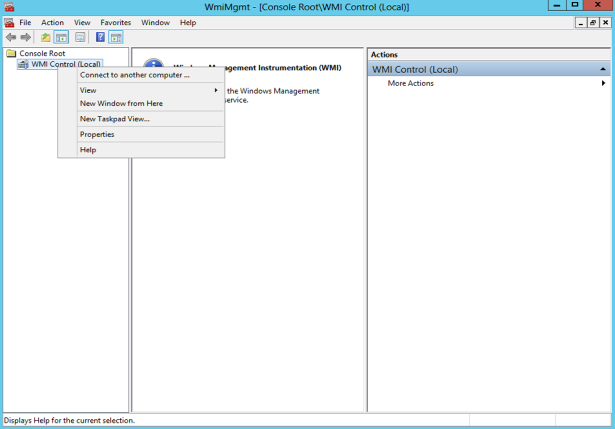This screenshot has width=615, height=429.
Task: Toggle Show/Hide Console Tree toolbar icon
Action: click(x=61, y=37)
